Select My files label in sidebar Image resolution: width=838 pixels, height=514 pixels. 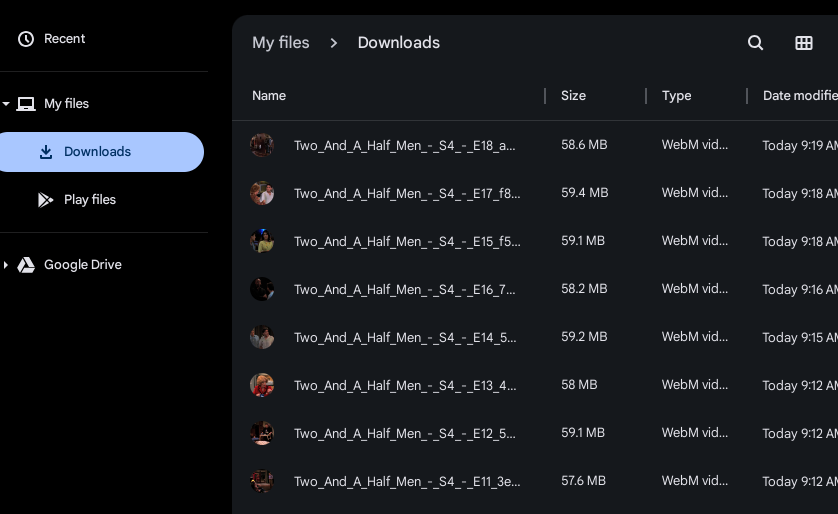point(66,104)
